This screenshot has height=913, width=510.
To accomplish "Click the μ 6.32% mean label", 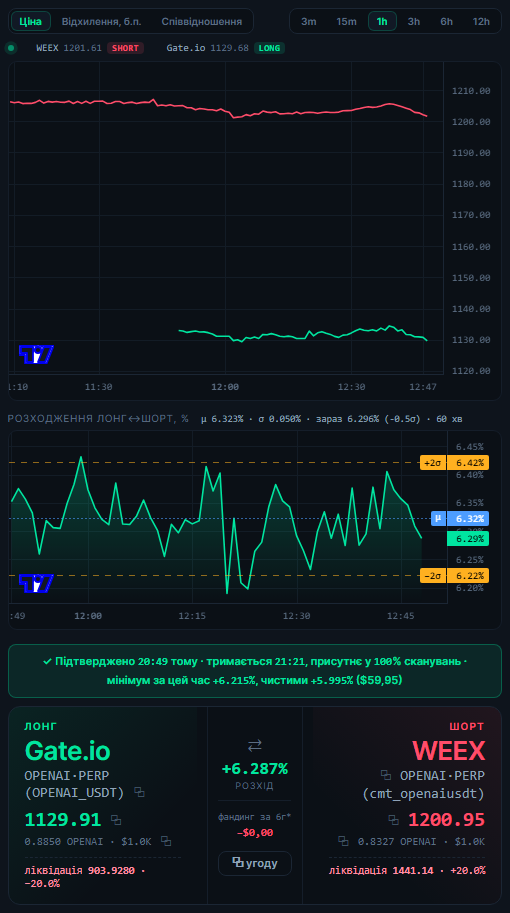I will click(x=460, y=518).
